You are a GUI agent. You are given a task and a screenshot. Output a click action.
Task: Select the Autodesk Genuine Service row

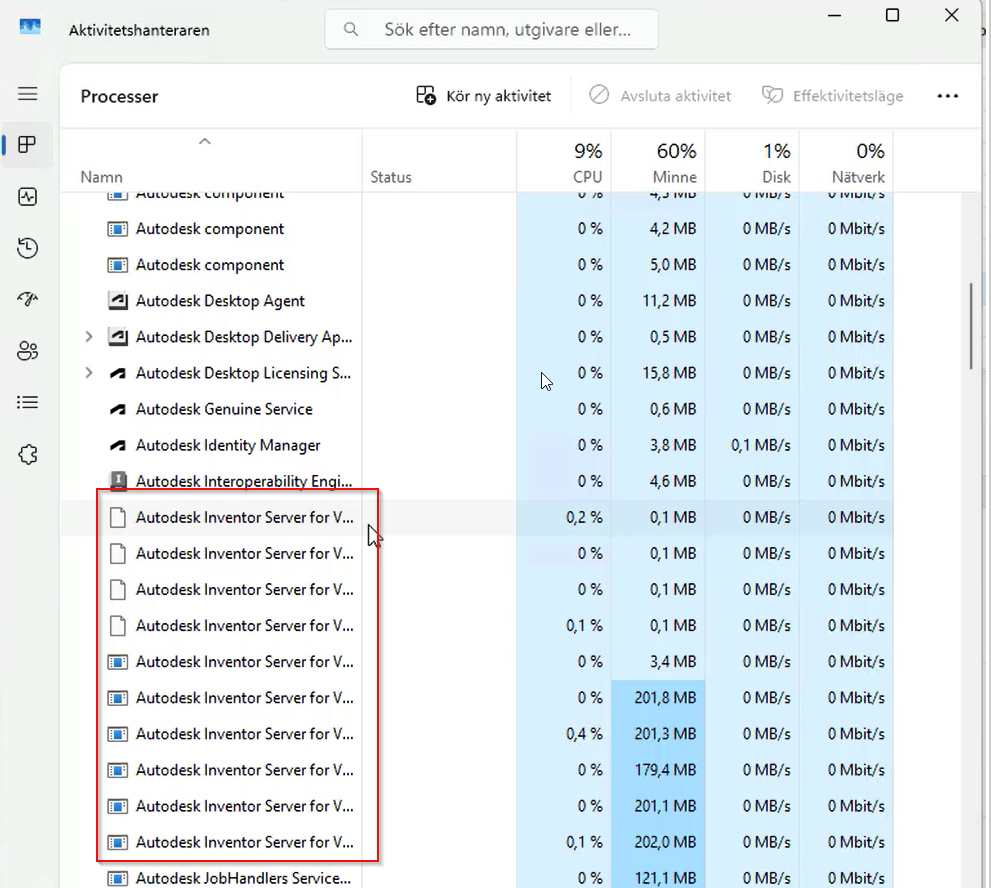tap(477, 410)
